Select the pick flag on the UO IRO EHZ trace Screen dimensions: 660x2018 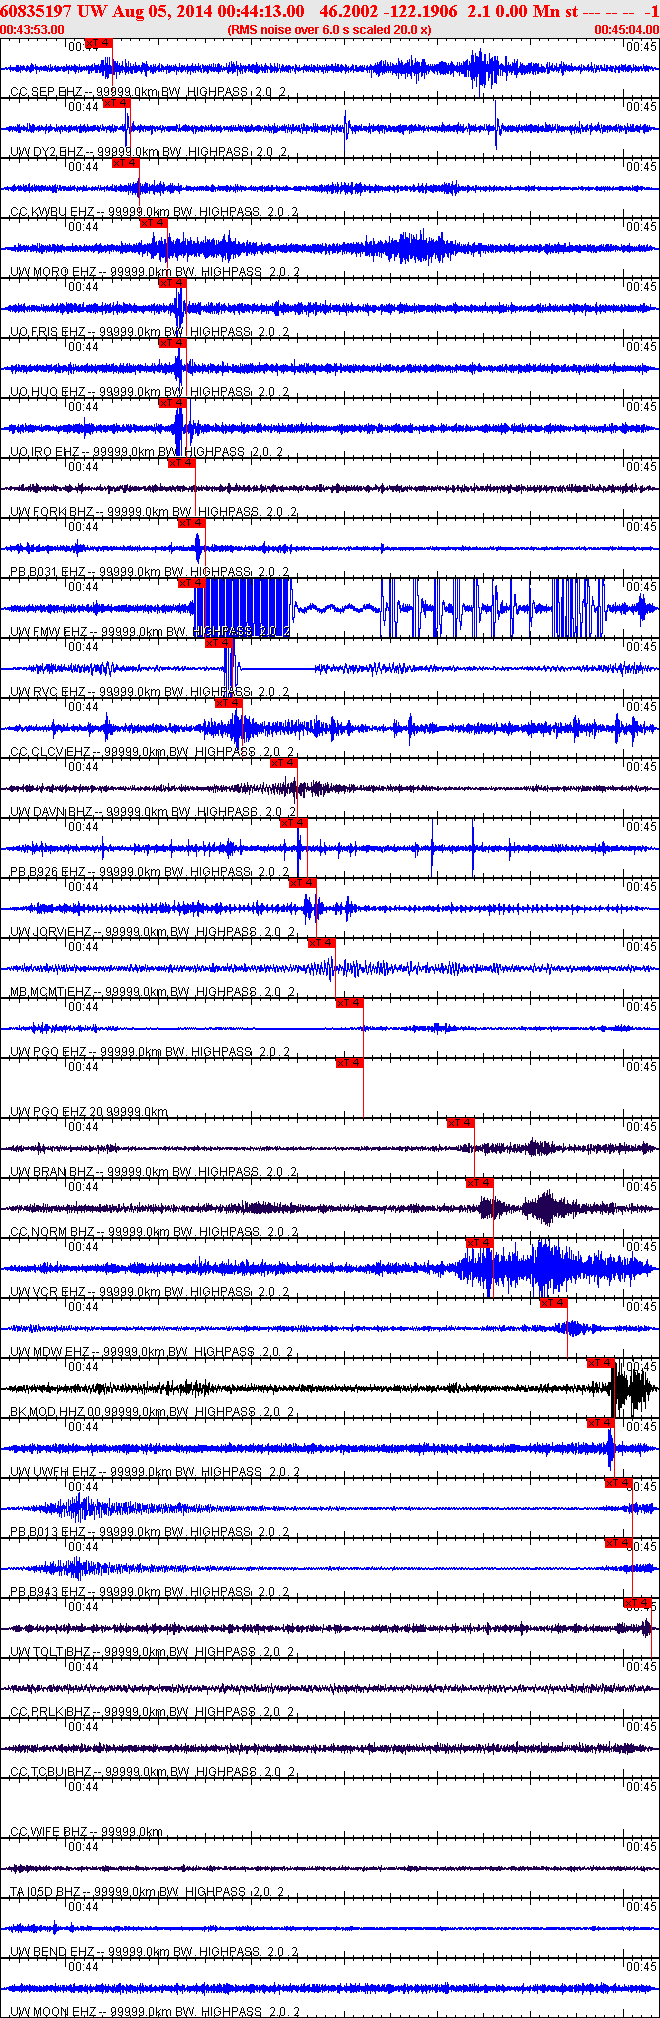(x=173, y=403)
